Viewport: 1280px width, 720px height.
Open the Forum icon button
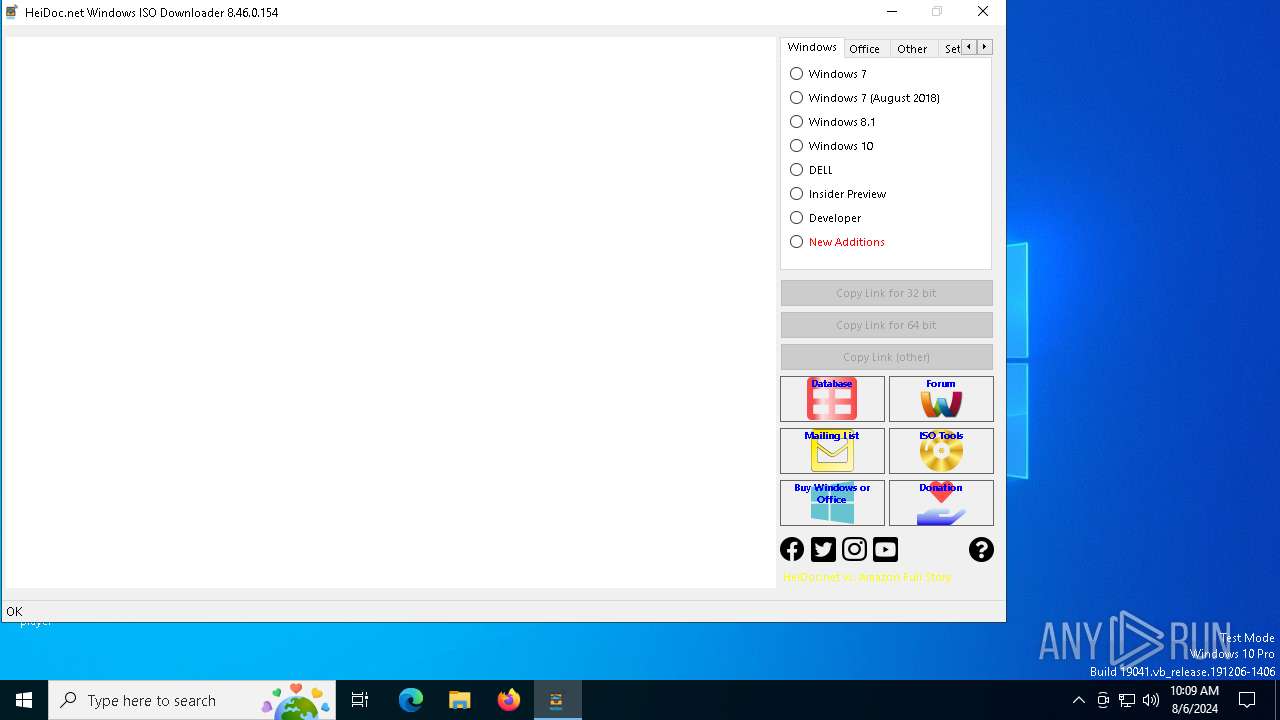pos(941,399)
